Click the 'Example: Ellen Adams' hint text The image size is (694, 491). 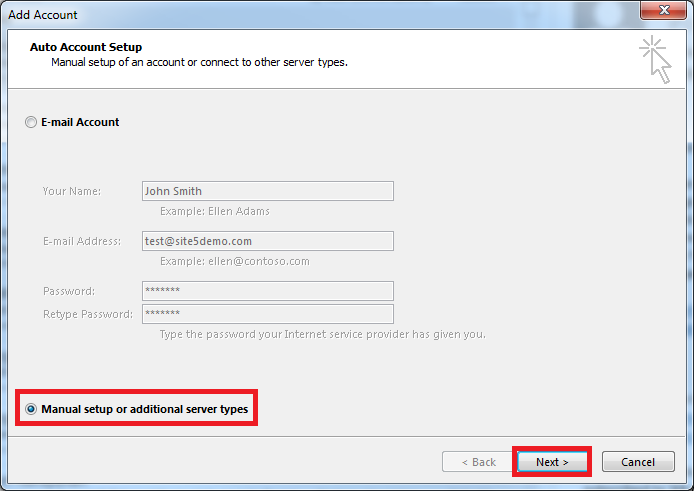coord(214,211)
